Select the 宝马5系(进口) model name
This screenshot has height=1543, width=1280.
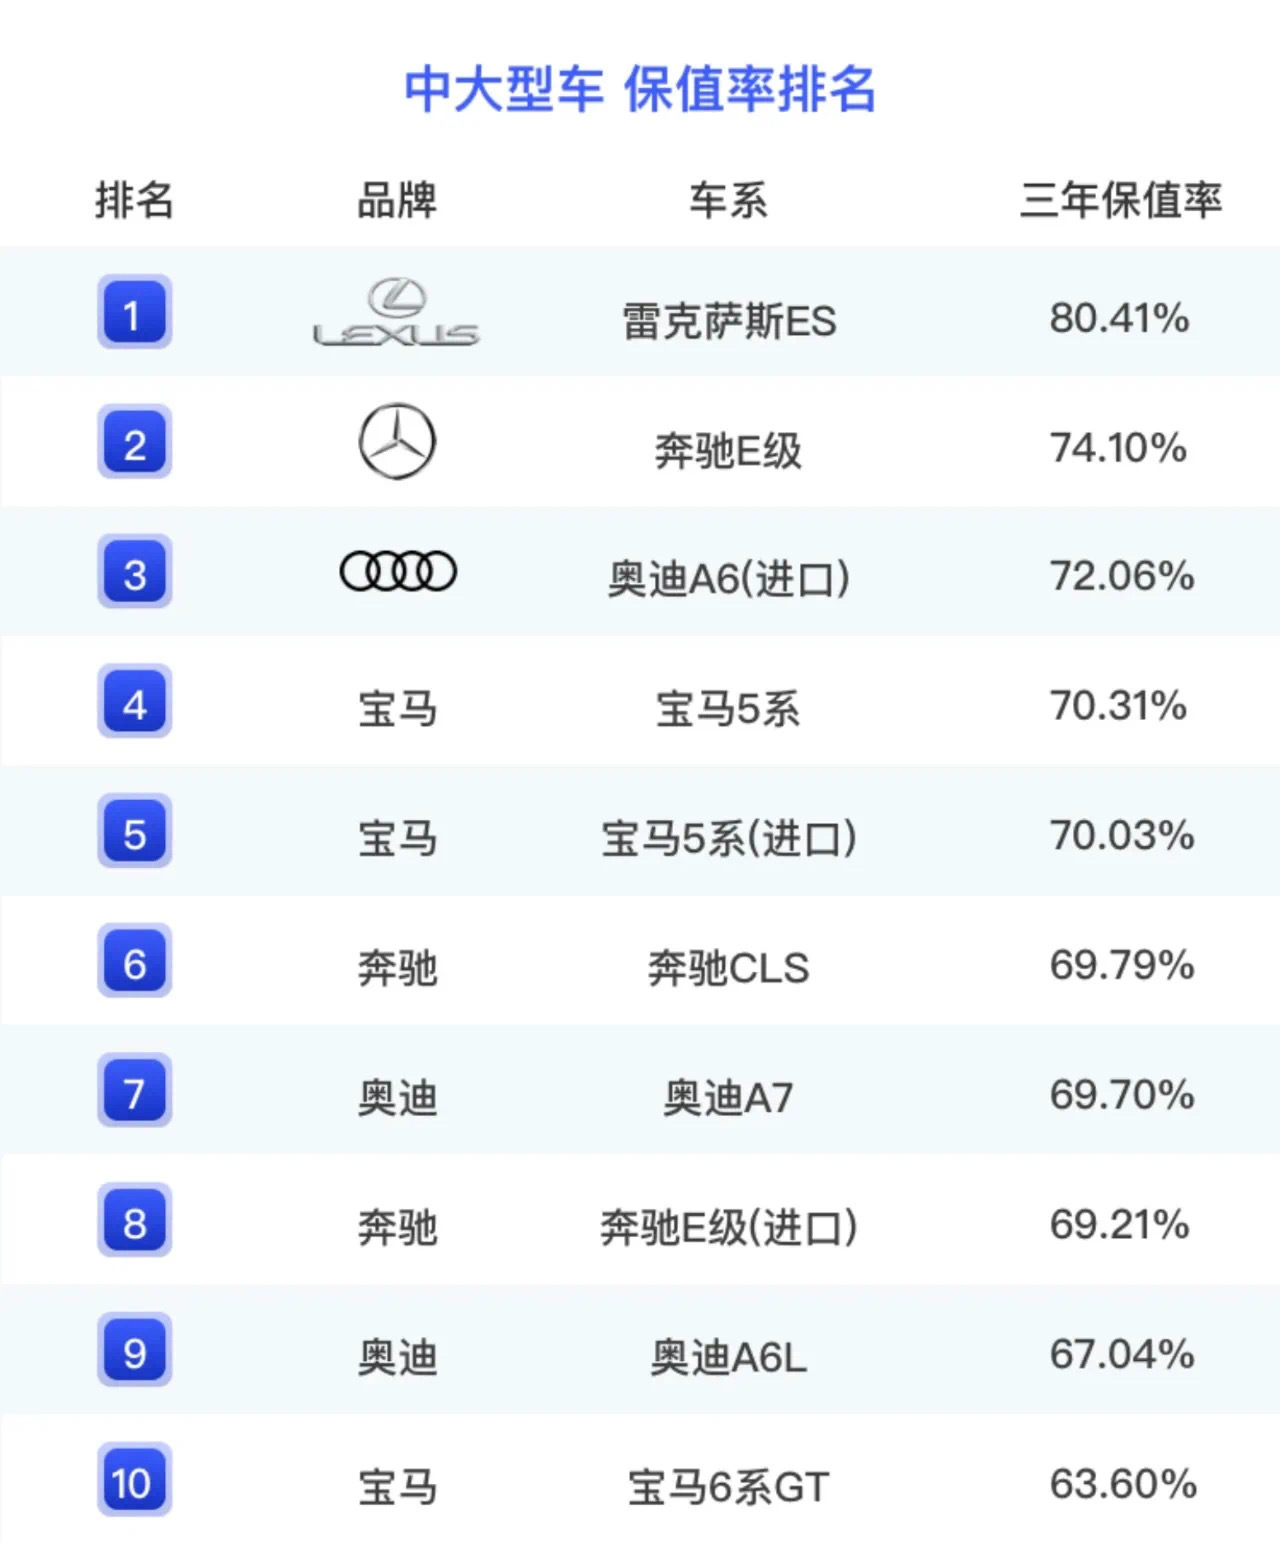[729, 839]
